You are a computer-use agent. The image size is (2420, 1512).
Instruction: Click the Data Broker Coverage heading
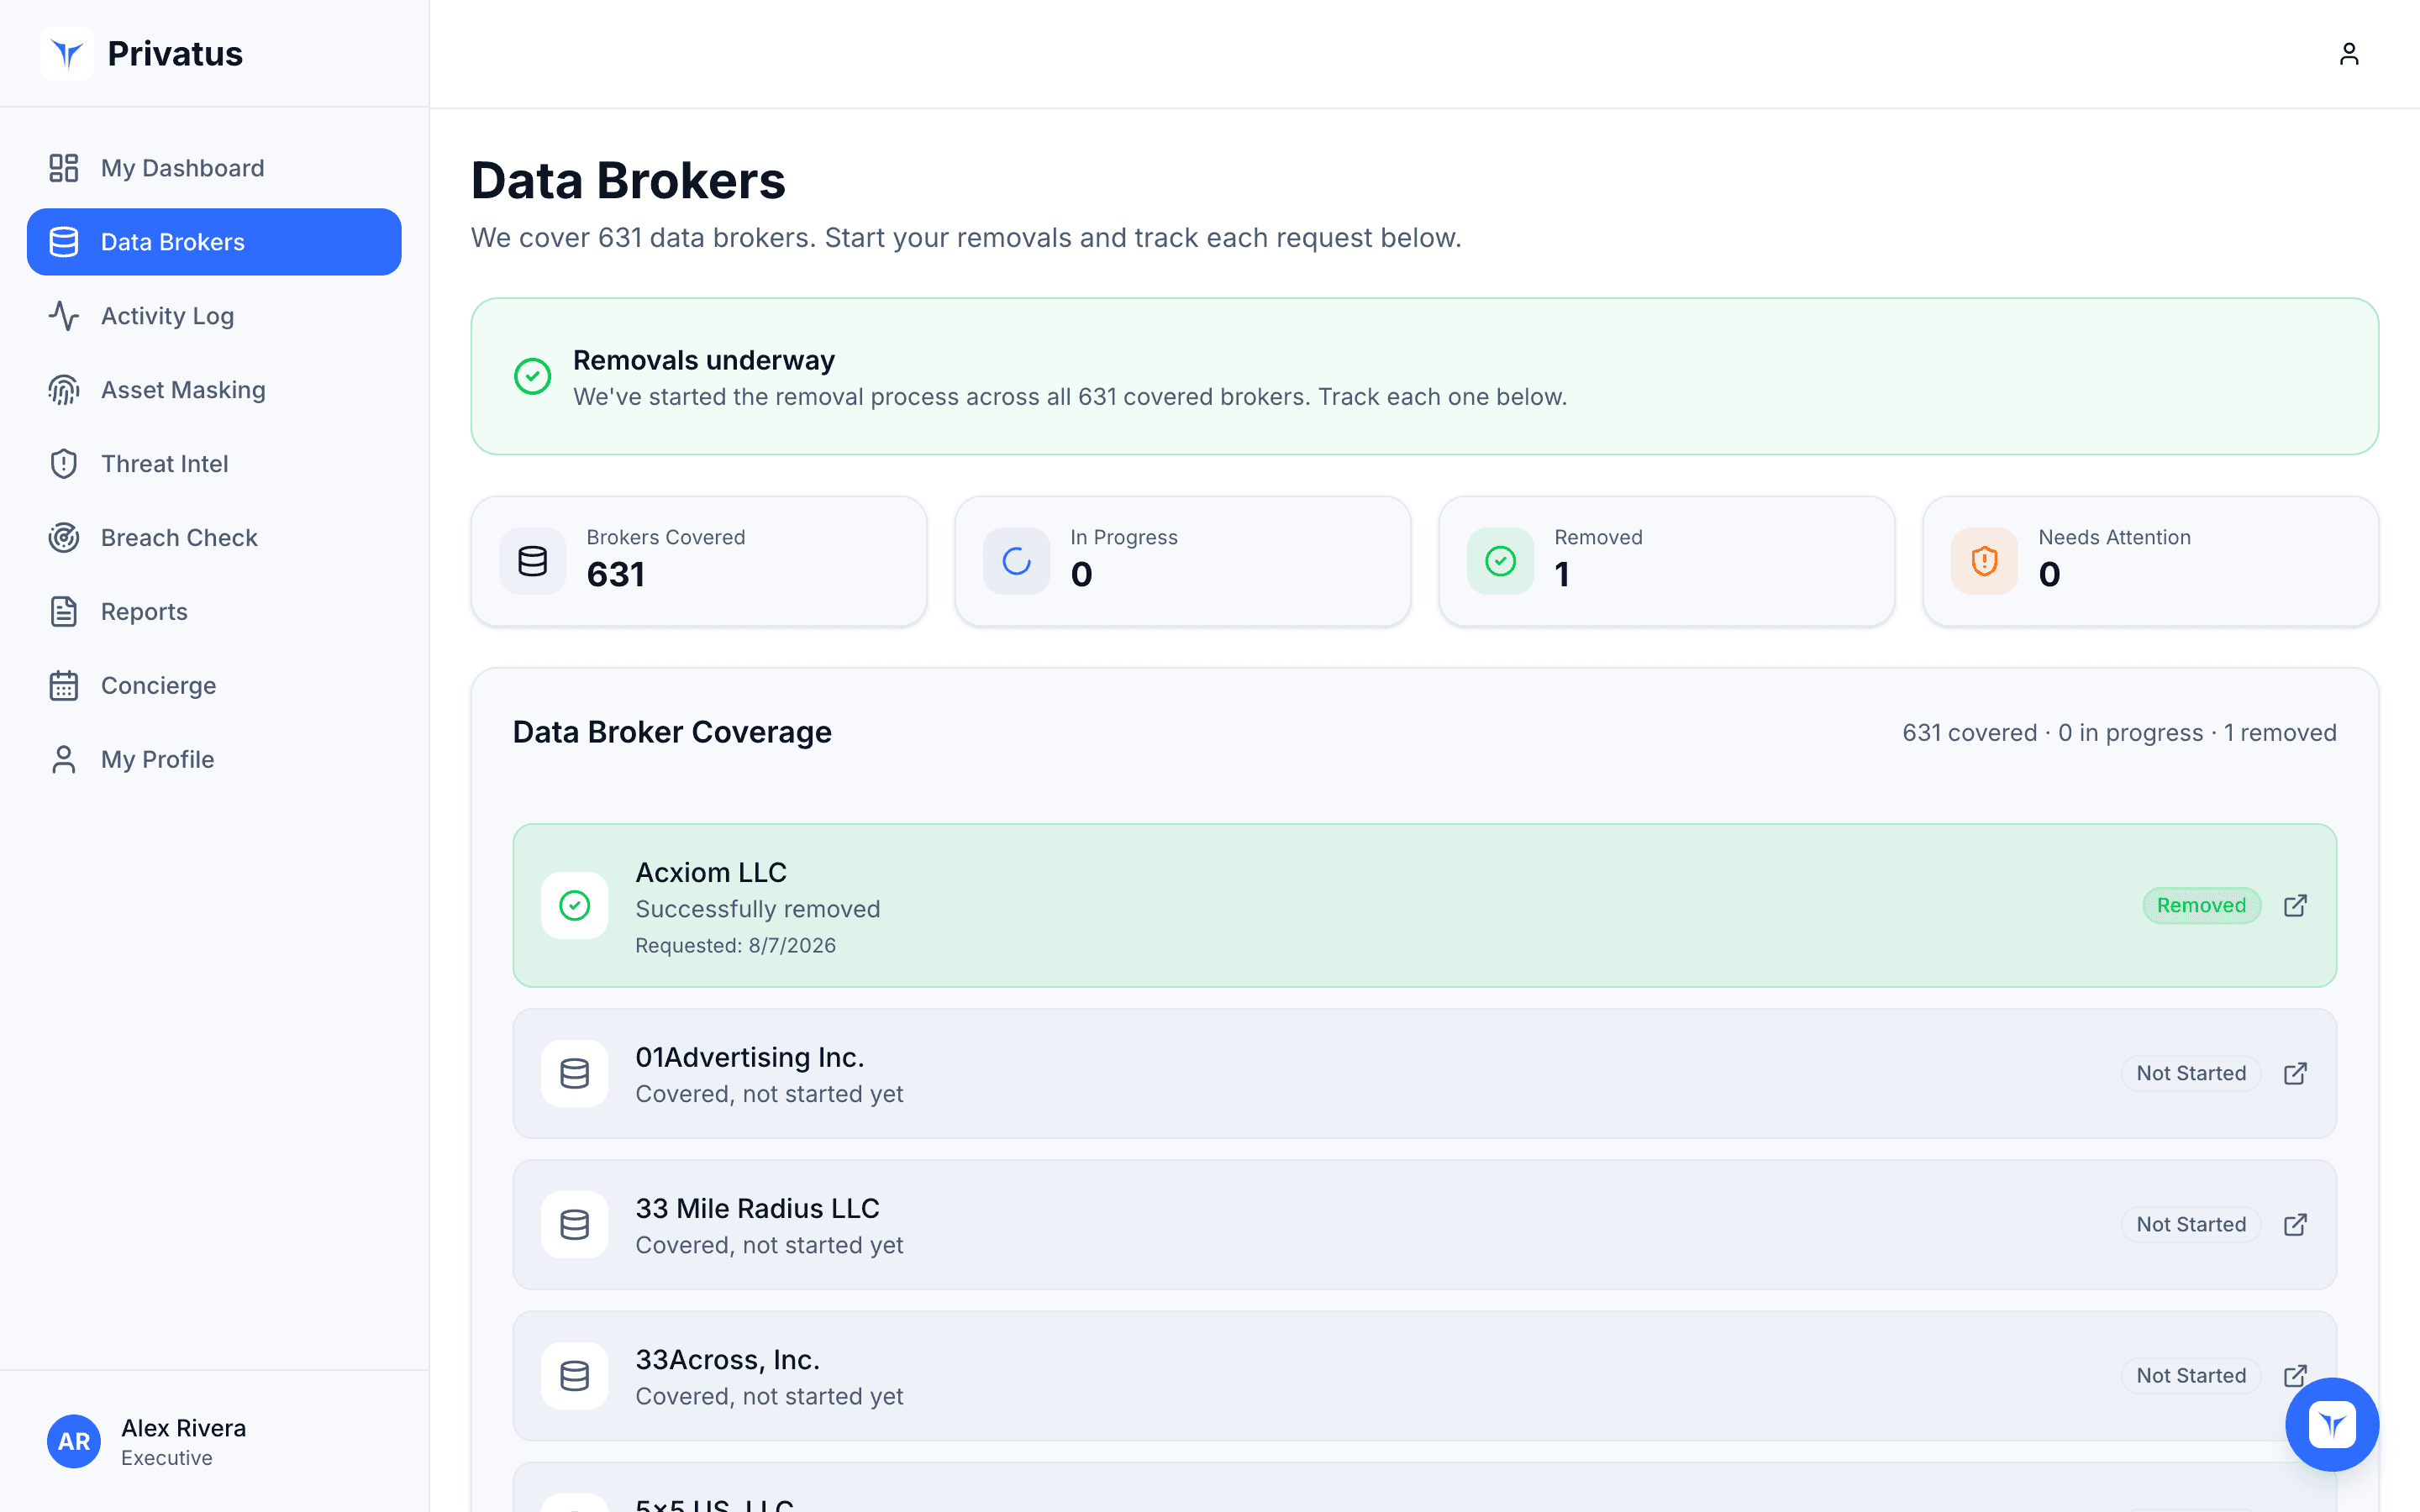[x=672, y=732]
